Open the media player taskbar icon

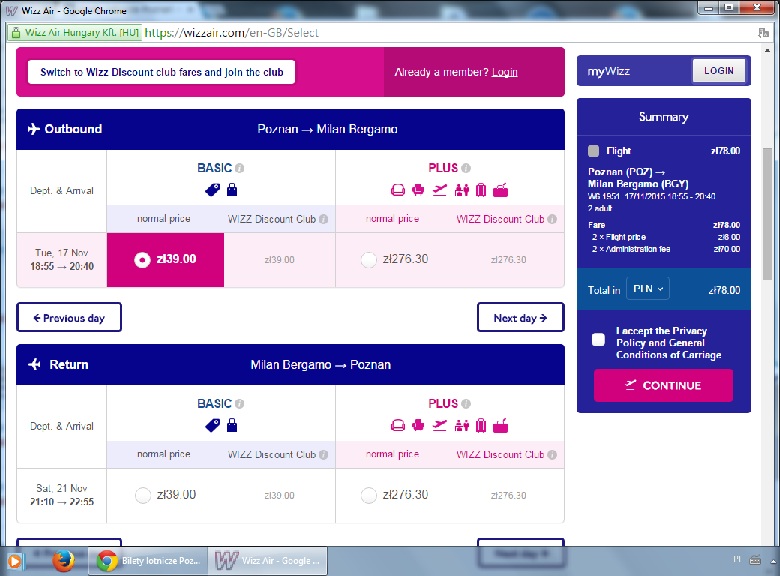tap(13, 562)
